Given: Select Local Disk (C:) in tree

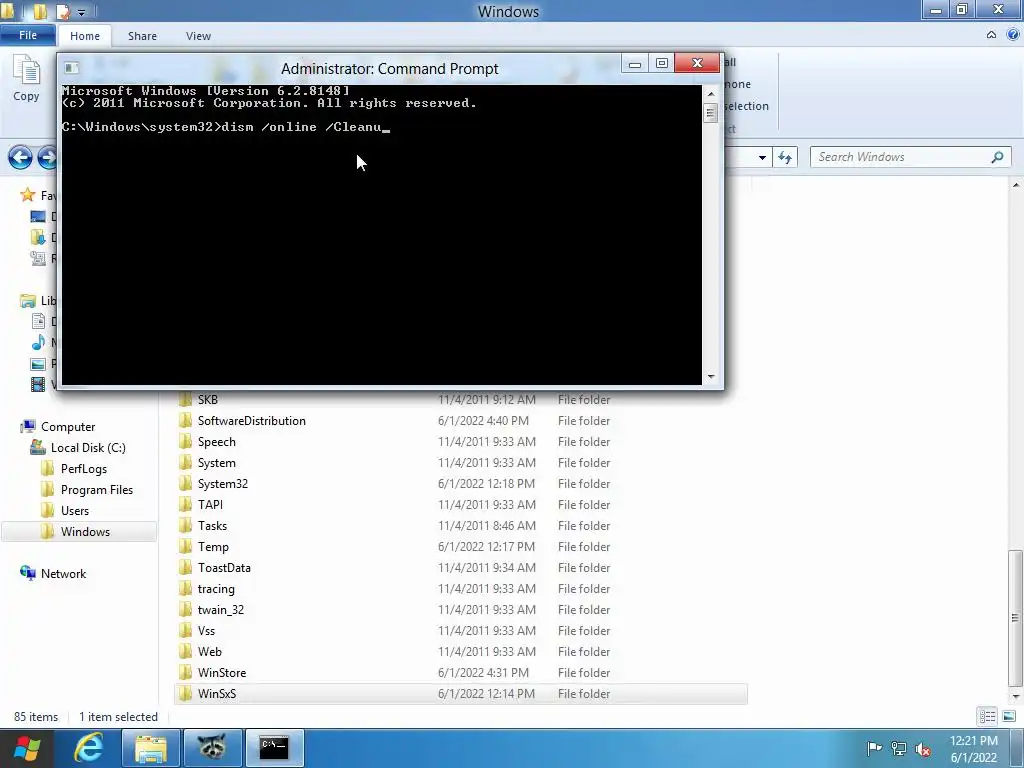Looking at the screenshot, I should (x=88, y=447).
